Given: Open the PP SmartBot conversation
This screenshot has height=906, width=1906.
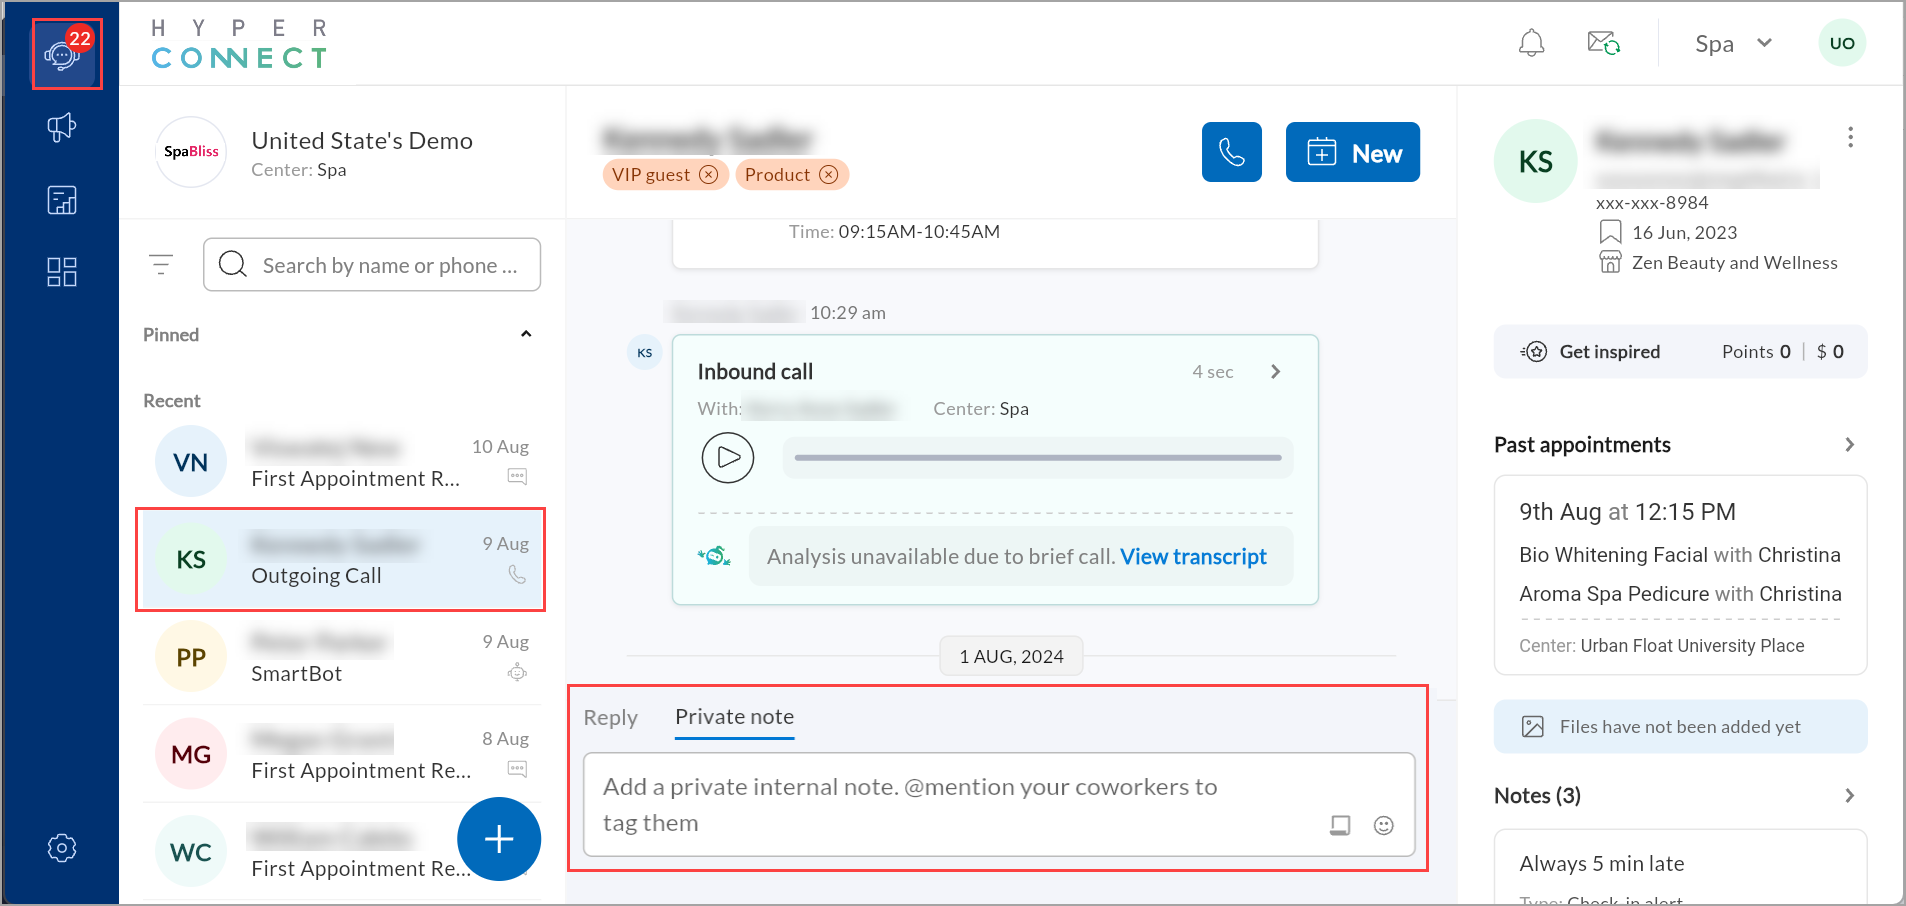Looking at the screenshot, I should pos(342,657).
